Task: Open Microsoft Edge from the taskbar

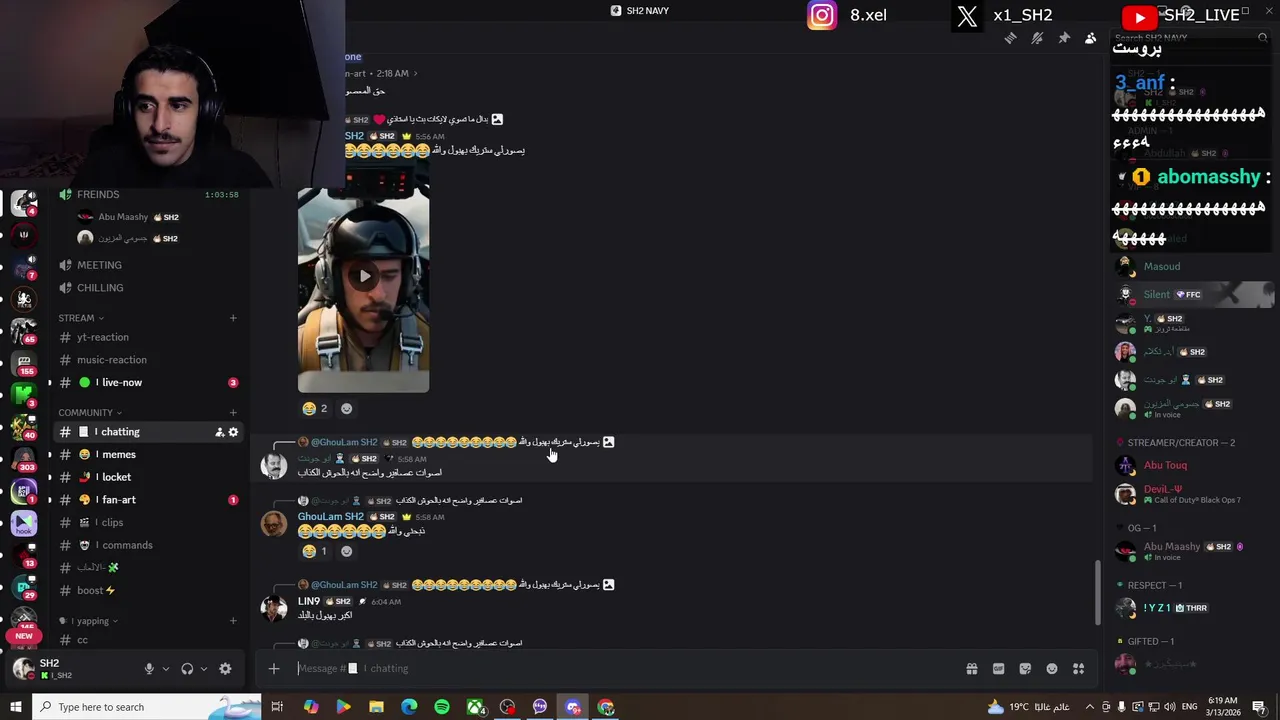Action: pos(409,707)
